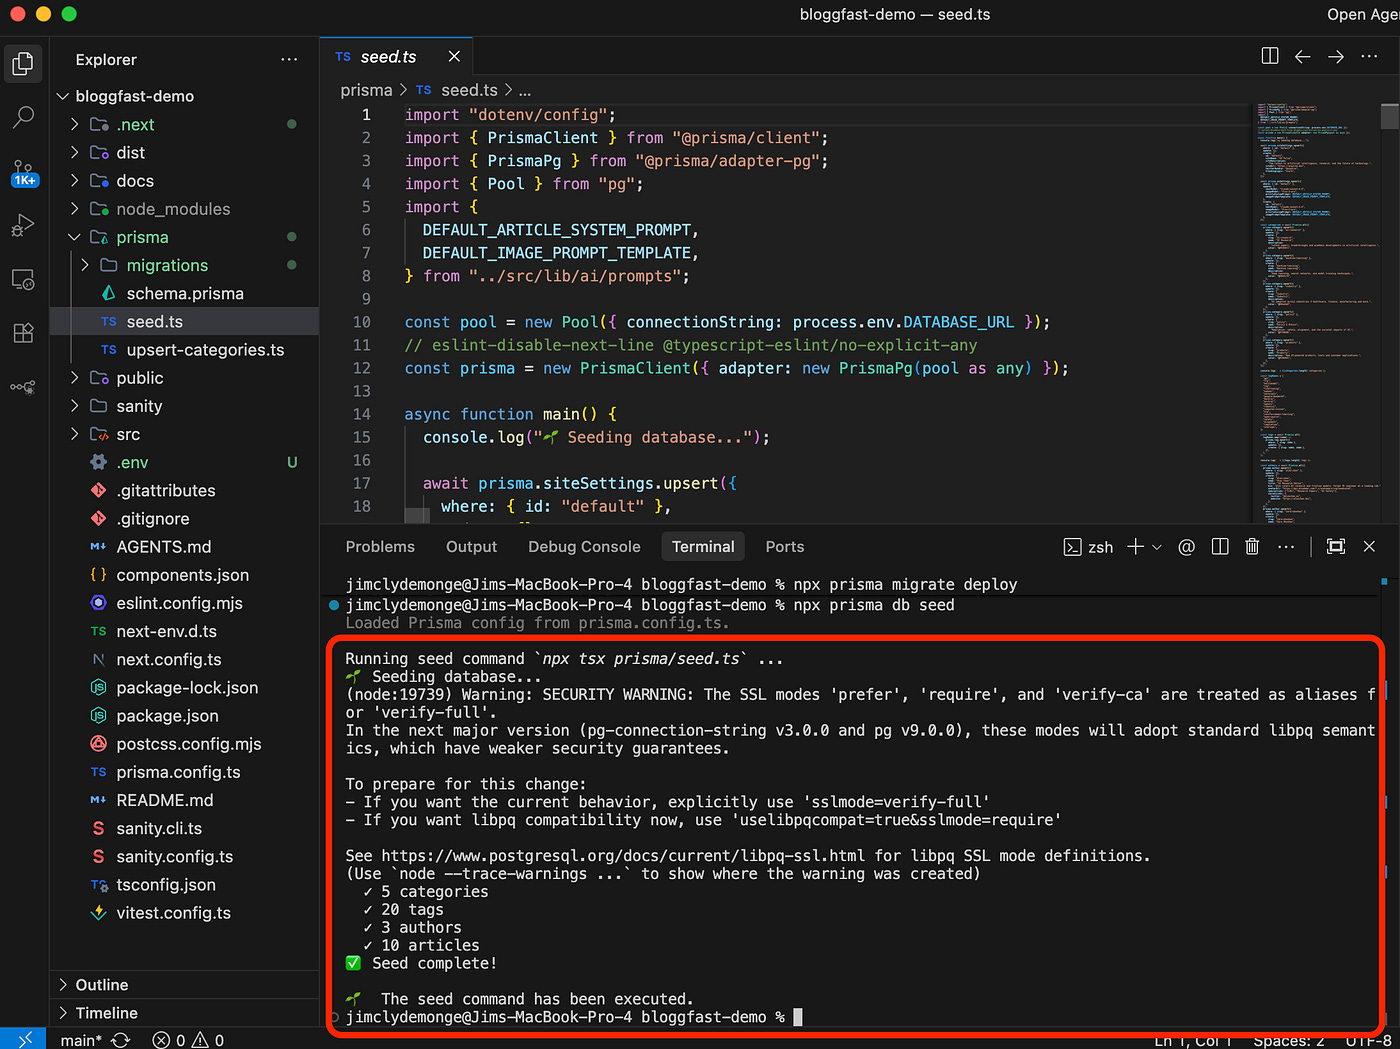Open the Extensions view
The height and width of the screenshot is (1049, 1400).
(23, 333)
